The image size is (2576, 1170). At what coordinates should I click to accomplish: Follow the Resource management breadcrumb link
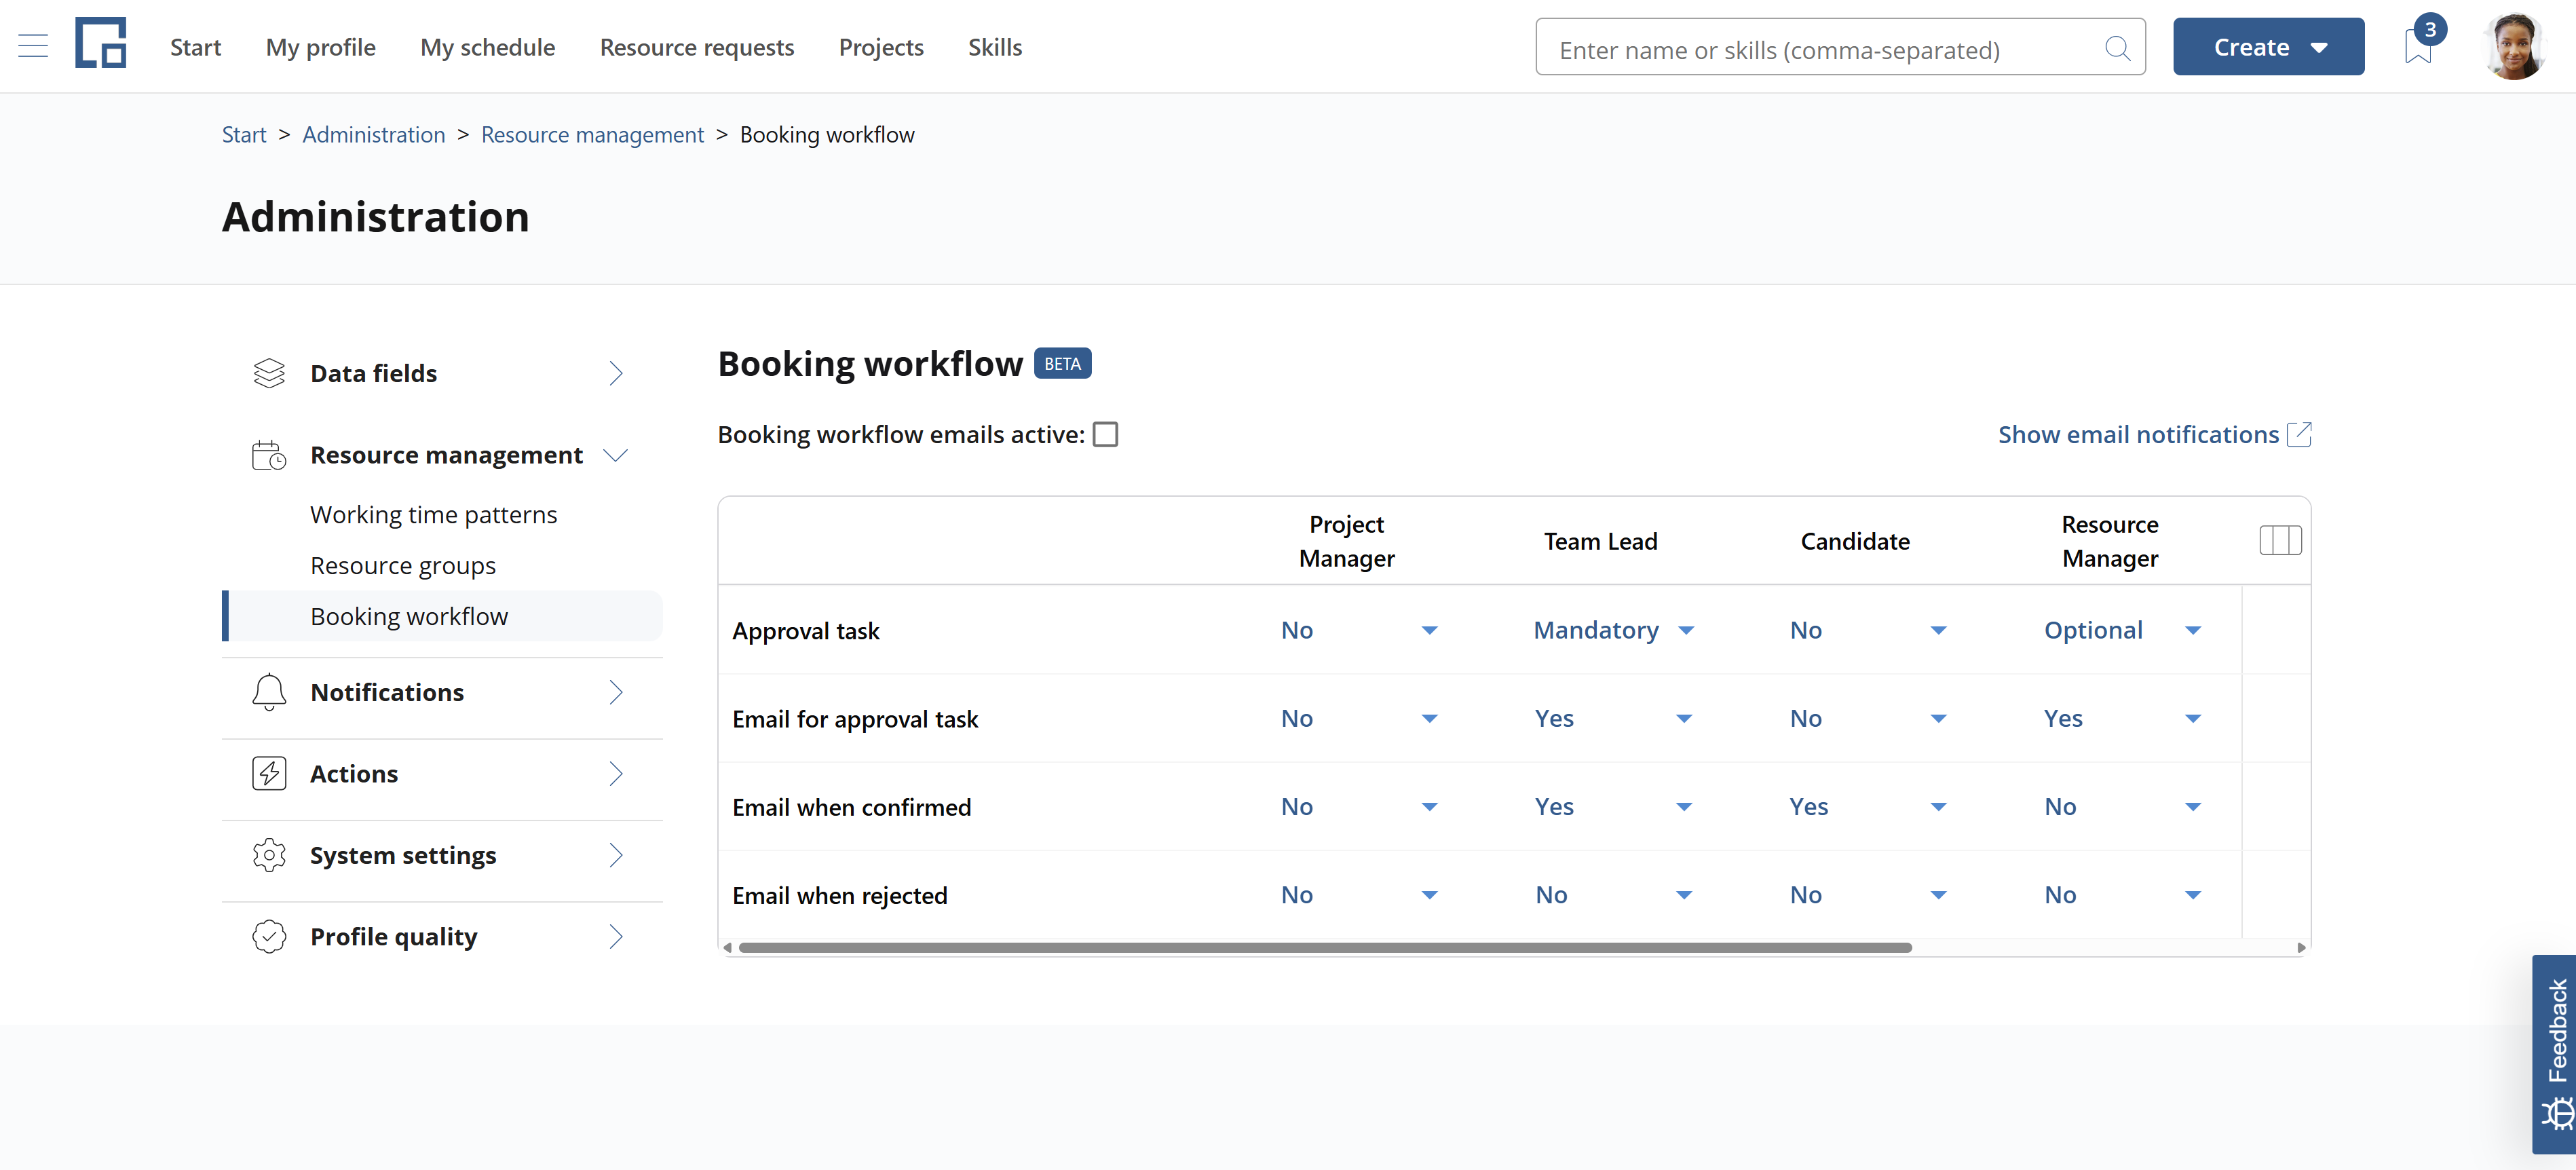tap(592, 135)
